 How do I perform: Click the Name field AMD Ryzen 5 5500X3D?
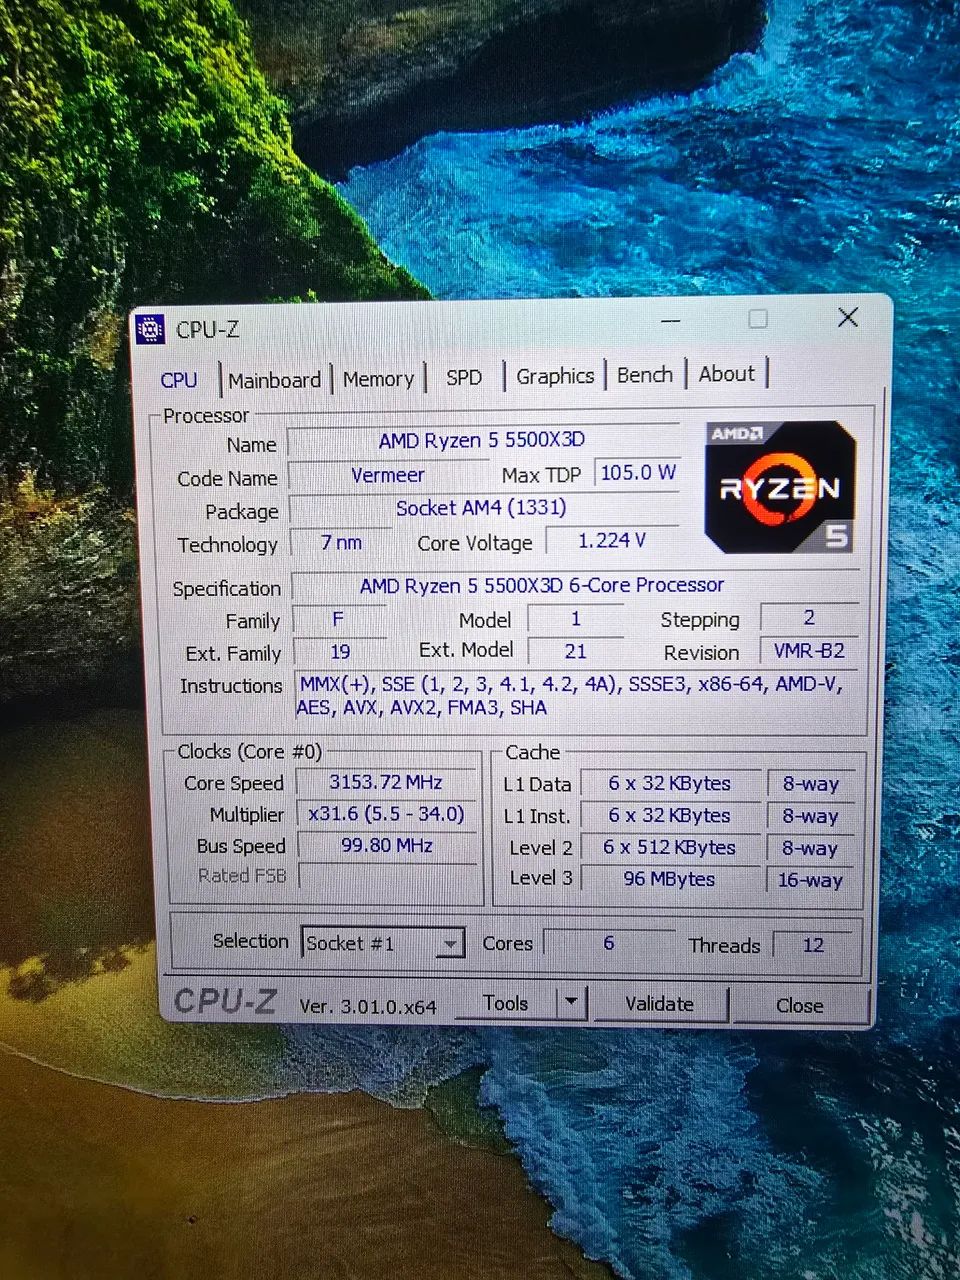(x=482, y=440)
